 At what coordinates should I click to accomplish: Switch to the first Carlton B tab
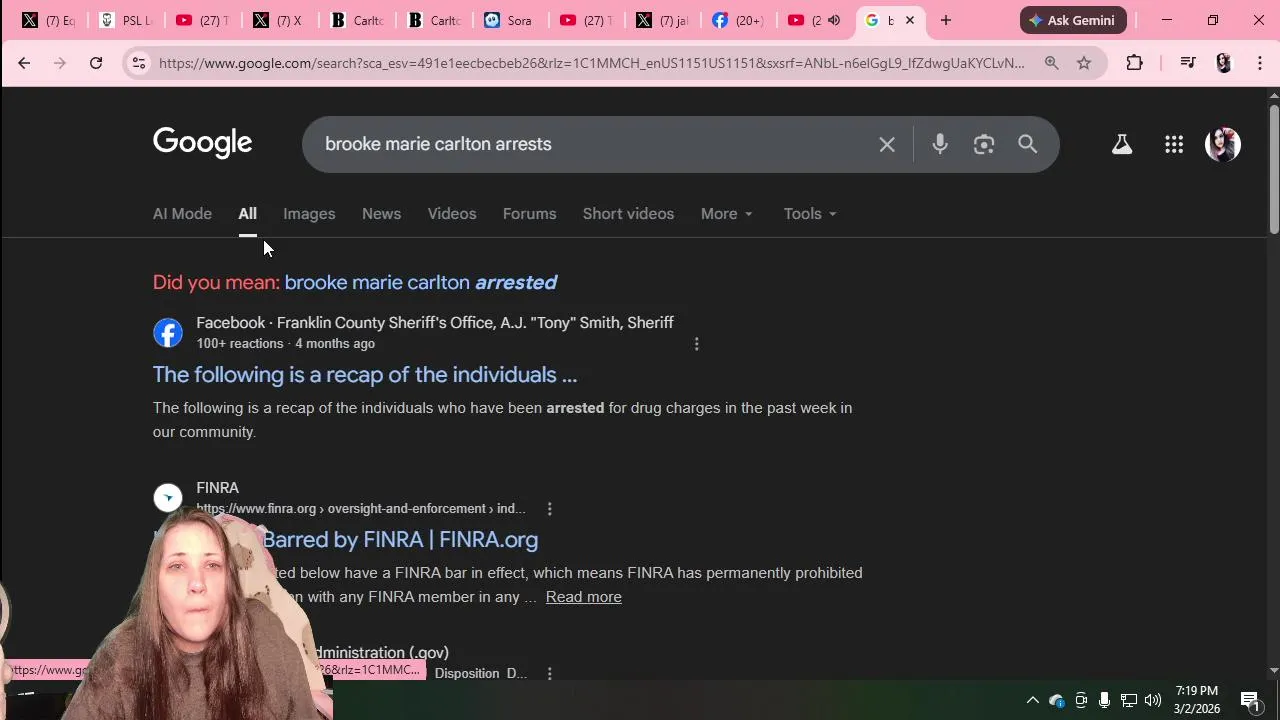(356, 20)
